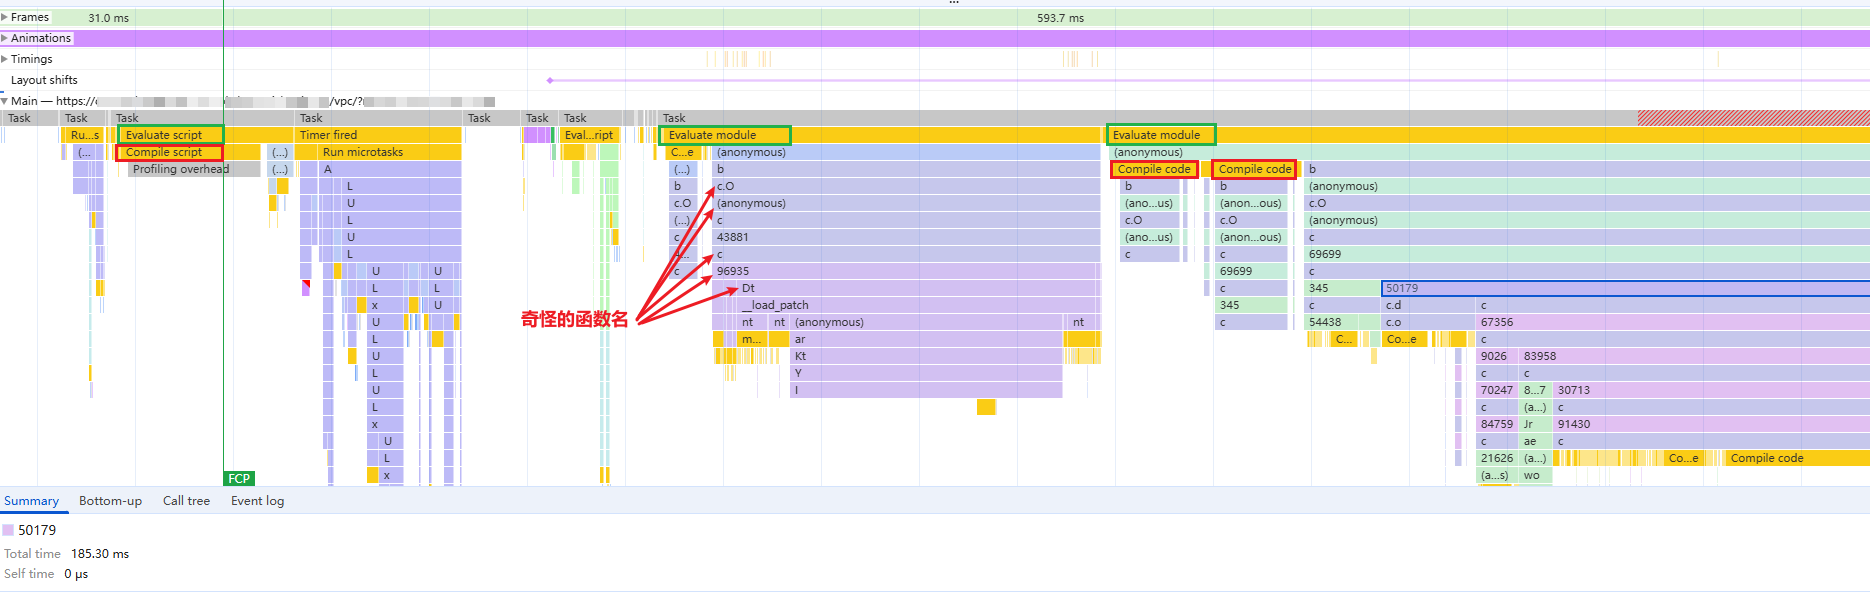The height and width of the screenshot is (595, 1870).
Task: Expand the Frames track triangle
Action: (5, 17)
